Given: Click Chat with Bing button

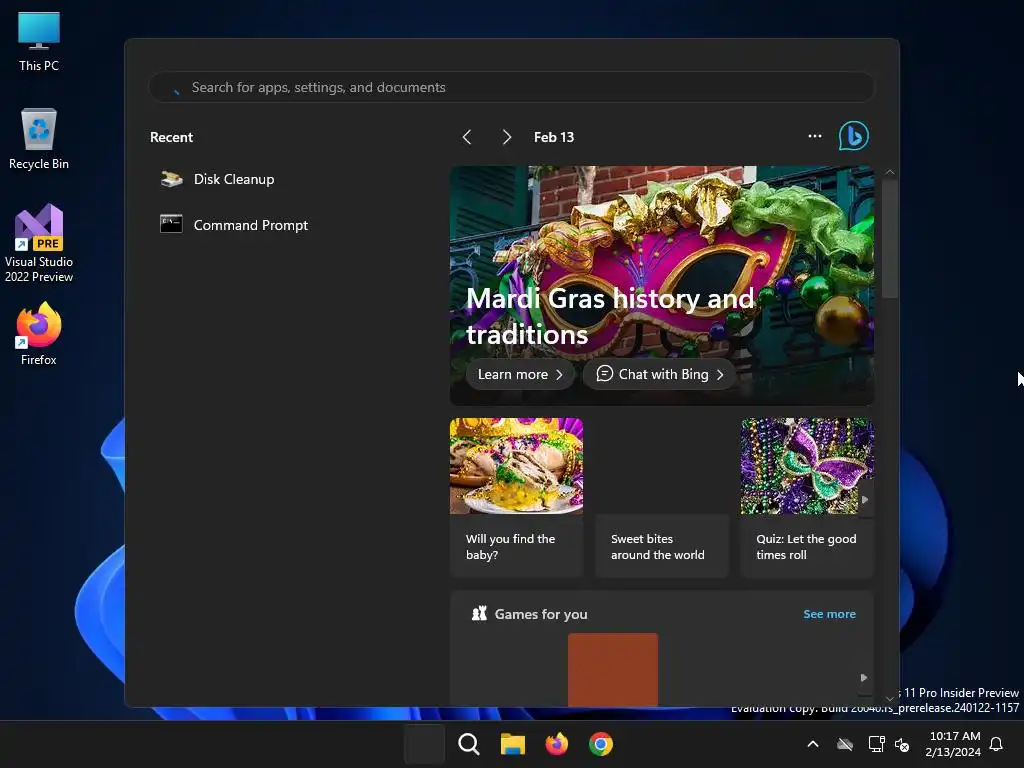Looking at the screenshot, I should tap(659, 374).
